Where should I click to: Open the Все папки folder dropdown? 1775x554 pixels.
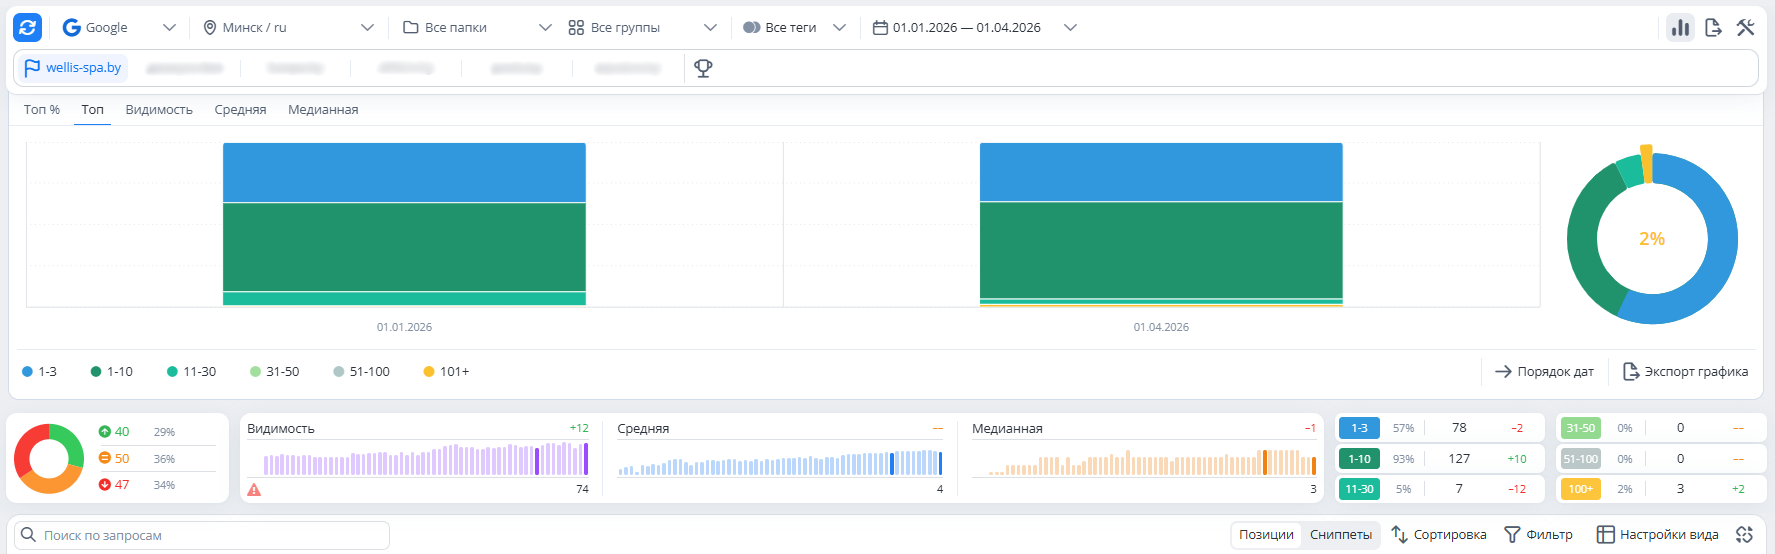[477, 28]
